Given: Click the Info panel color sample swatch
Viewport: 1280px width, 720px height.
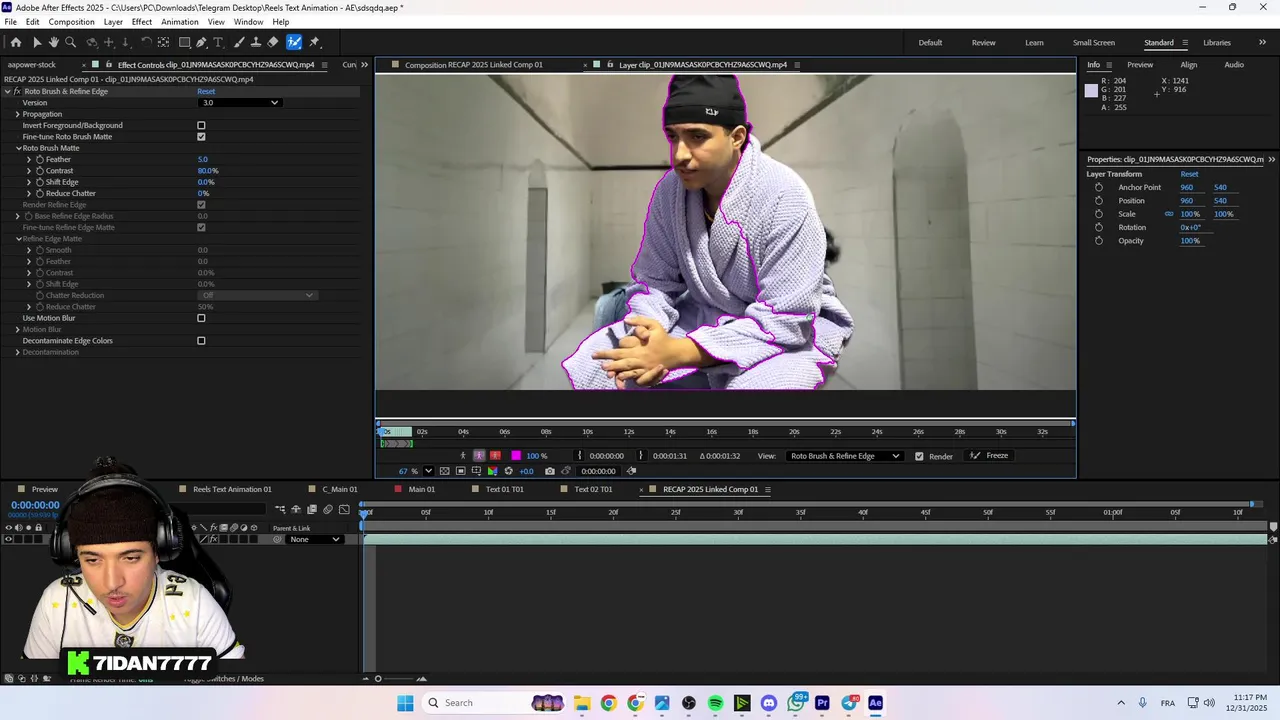Looking at the screenshot, I should click(1091, 91).
